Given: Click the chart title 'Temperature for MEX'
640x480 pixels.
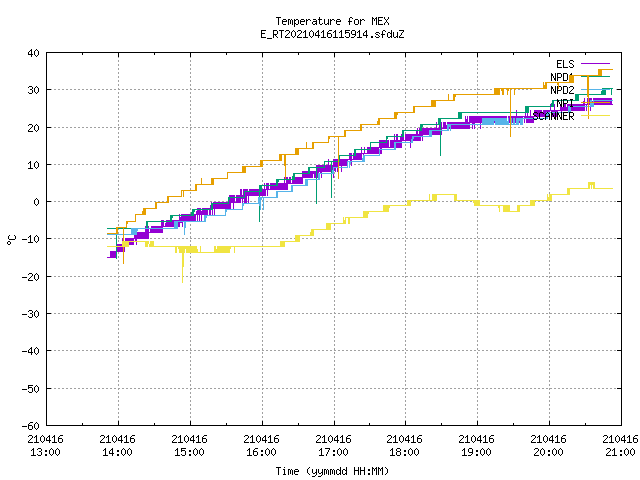Looking at the screenshot, I should [332, 21].
